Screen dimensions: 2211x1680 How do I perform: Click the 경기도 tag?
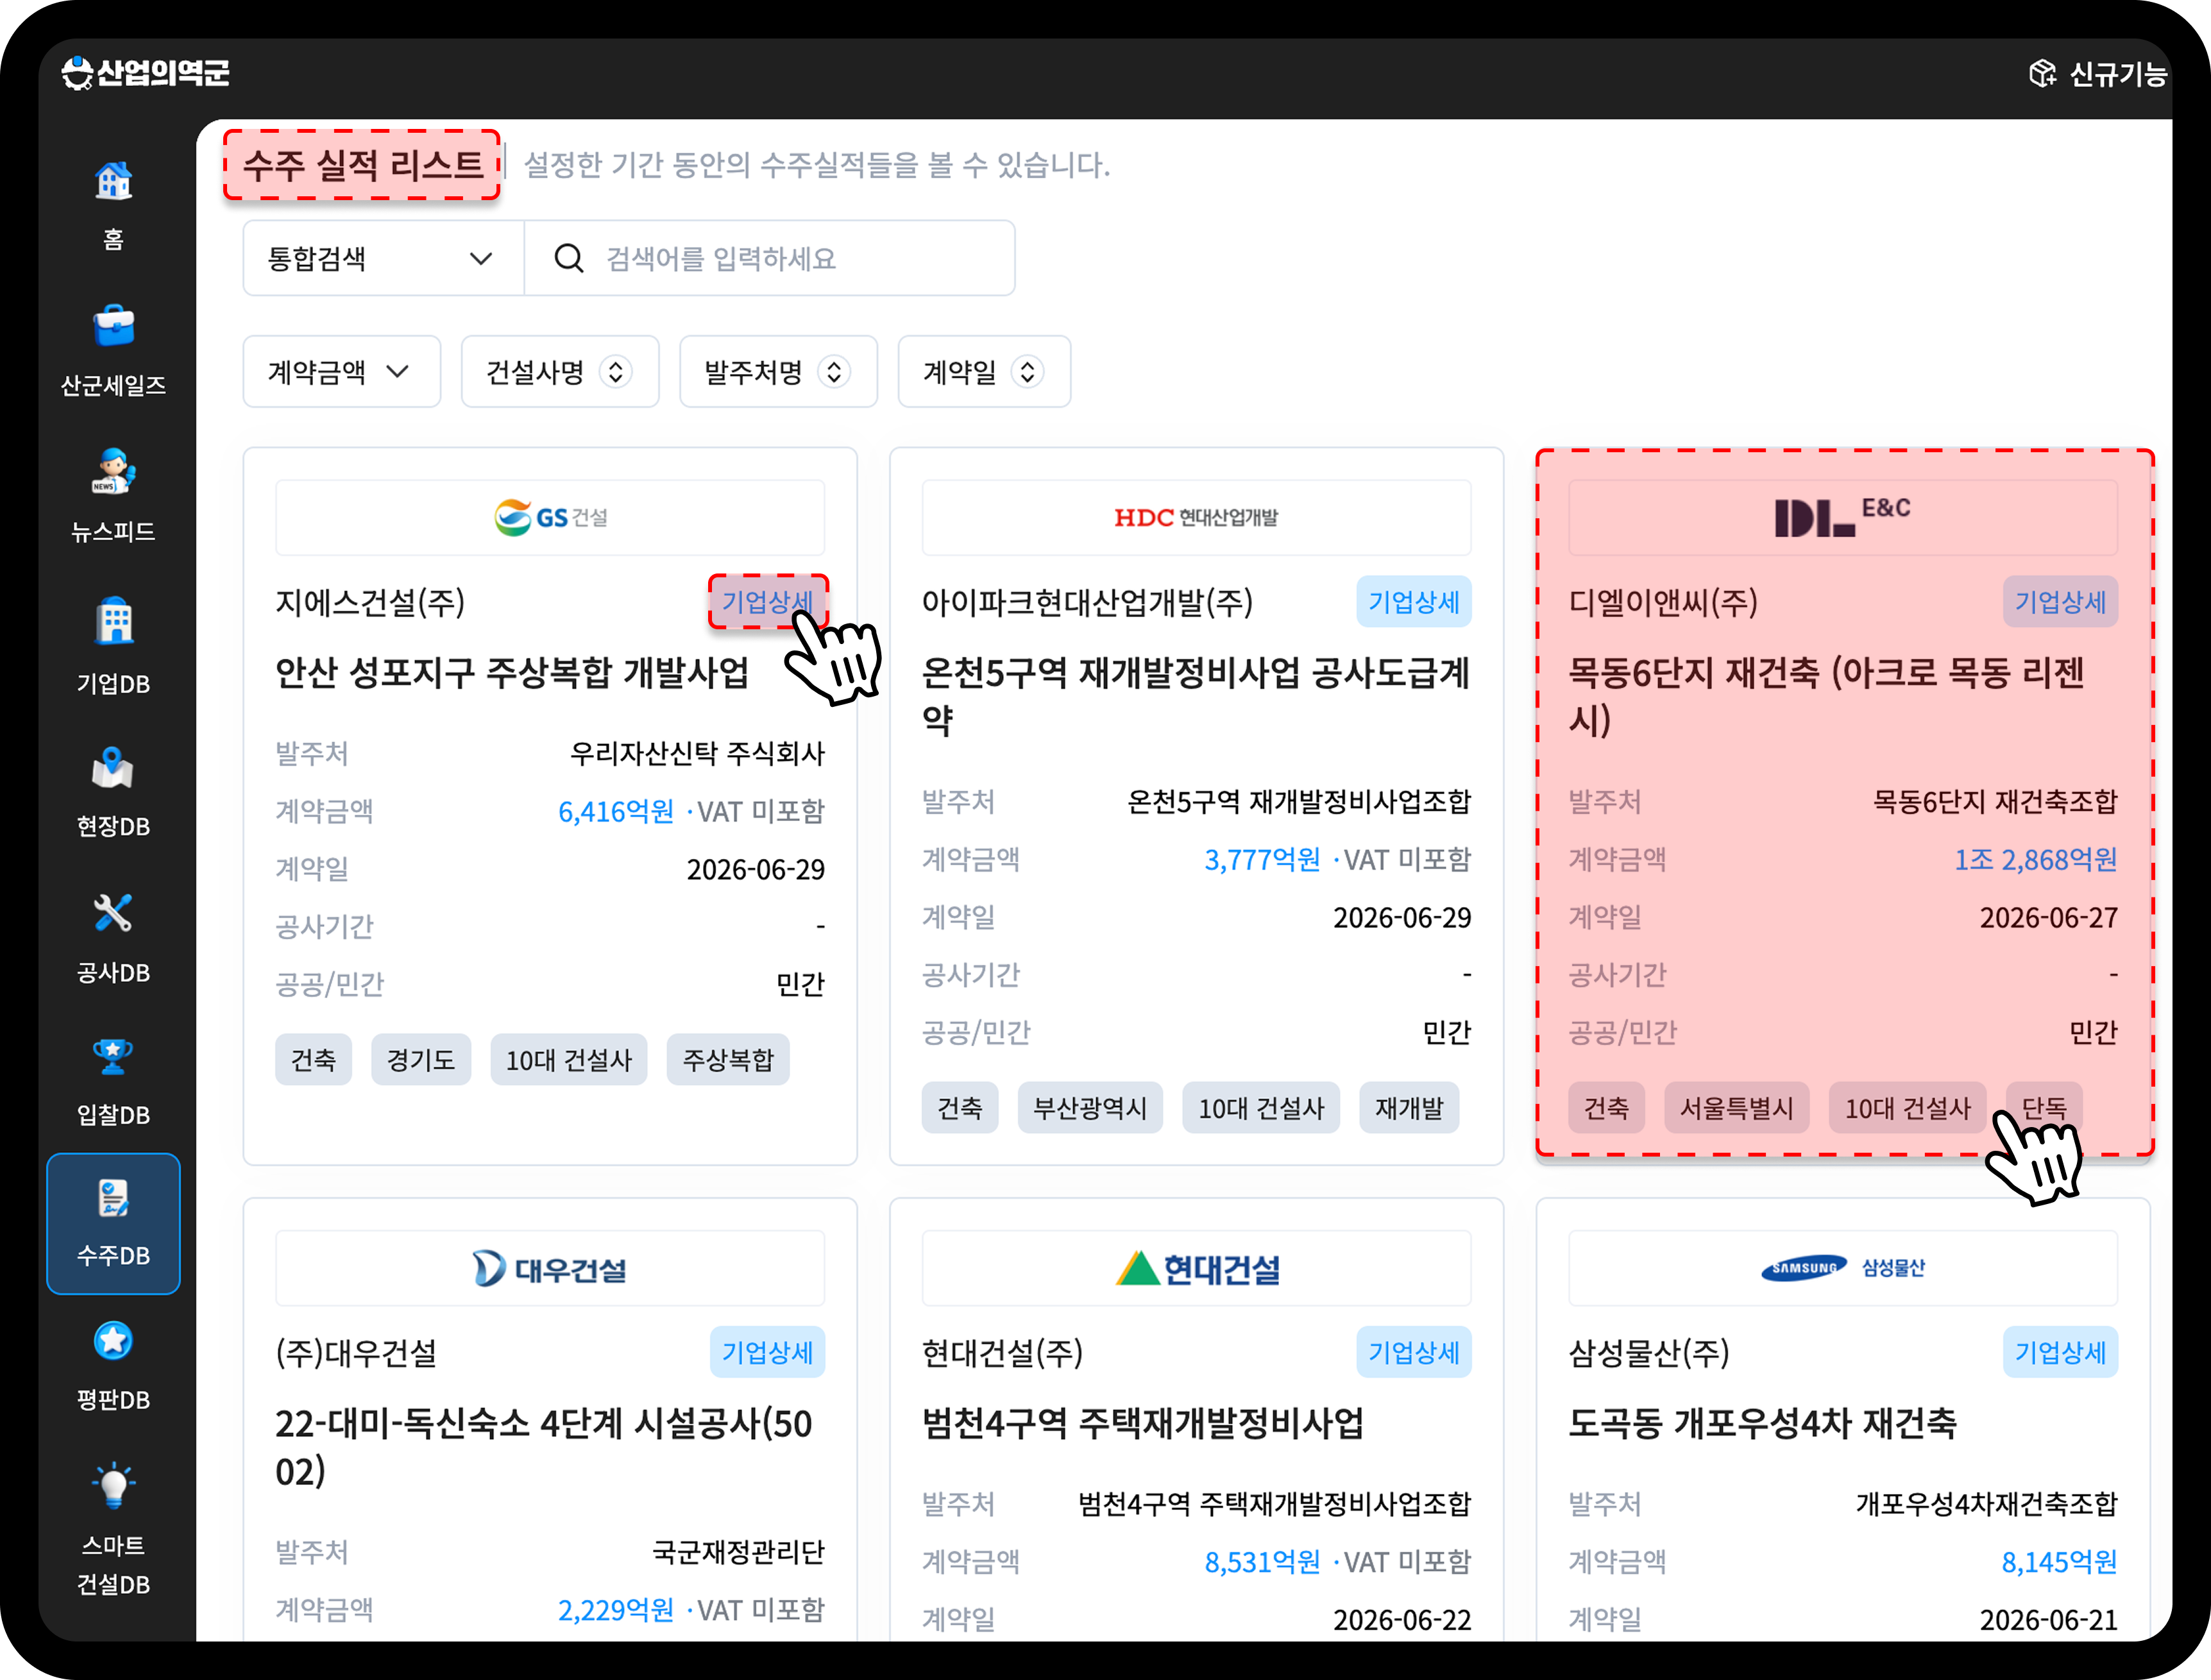click(421, 1060)
